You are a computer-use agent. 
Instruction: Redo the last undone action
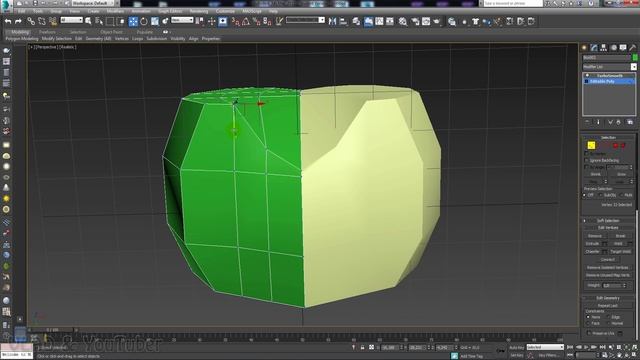point(18,21)
